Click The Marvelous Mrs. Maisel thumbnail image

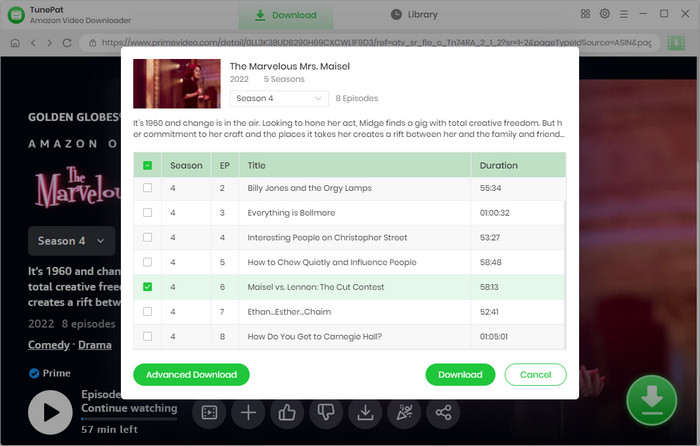[x=177, y=83]
